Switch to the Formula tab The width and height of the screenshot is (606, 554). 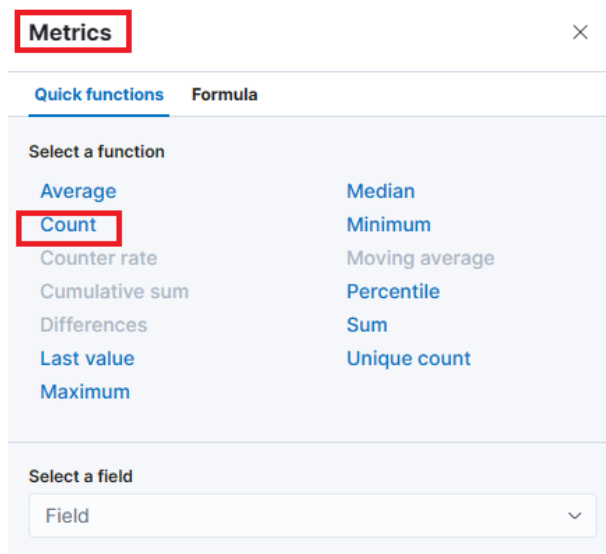coord(224,95)
